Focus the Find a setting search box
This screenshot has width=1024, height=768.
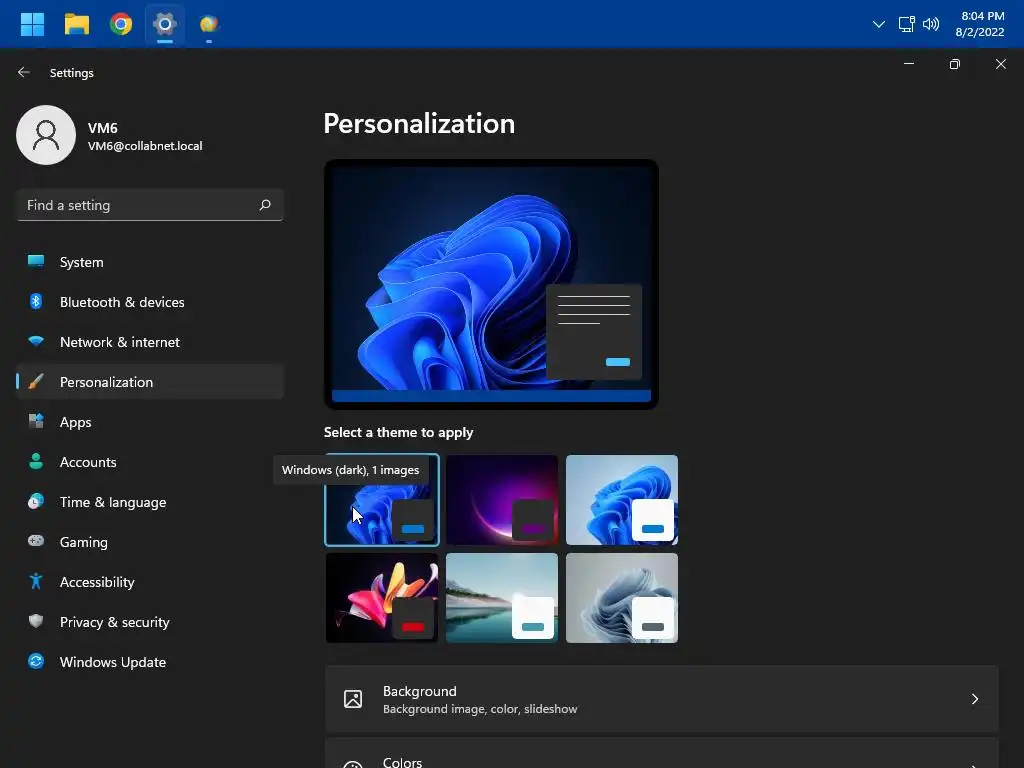150,205
